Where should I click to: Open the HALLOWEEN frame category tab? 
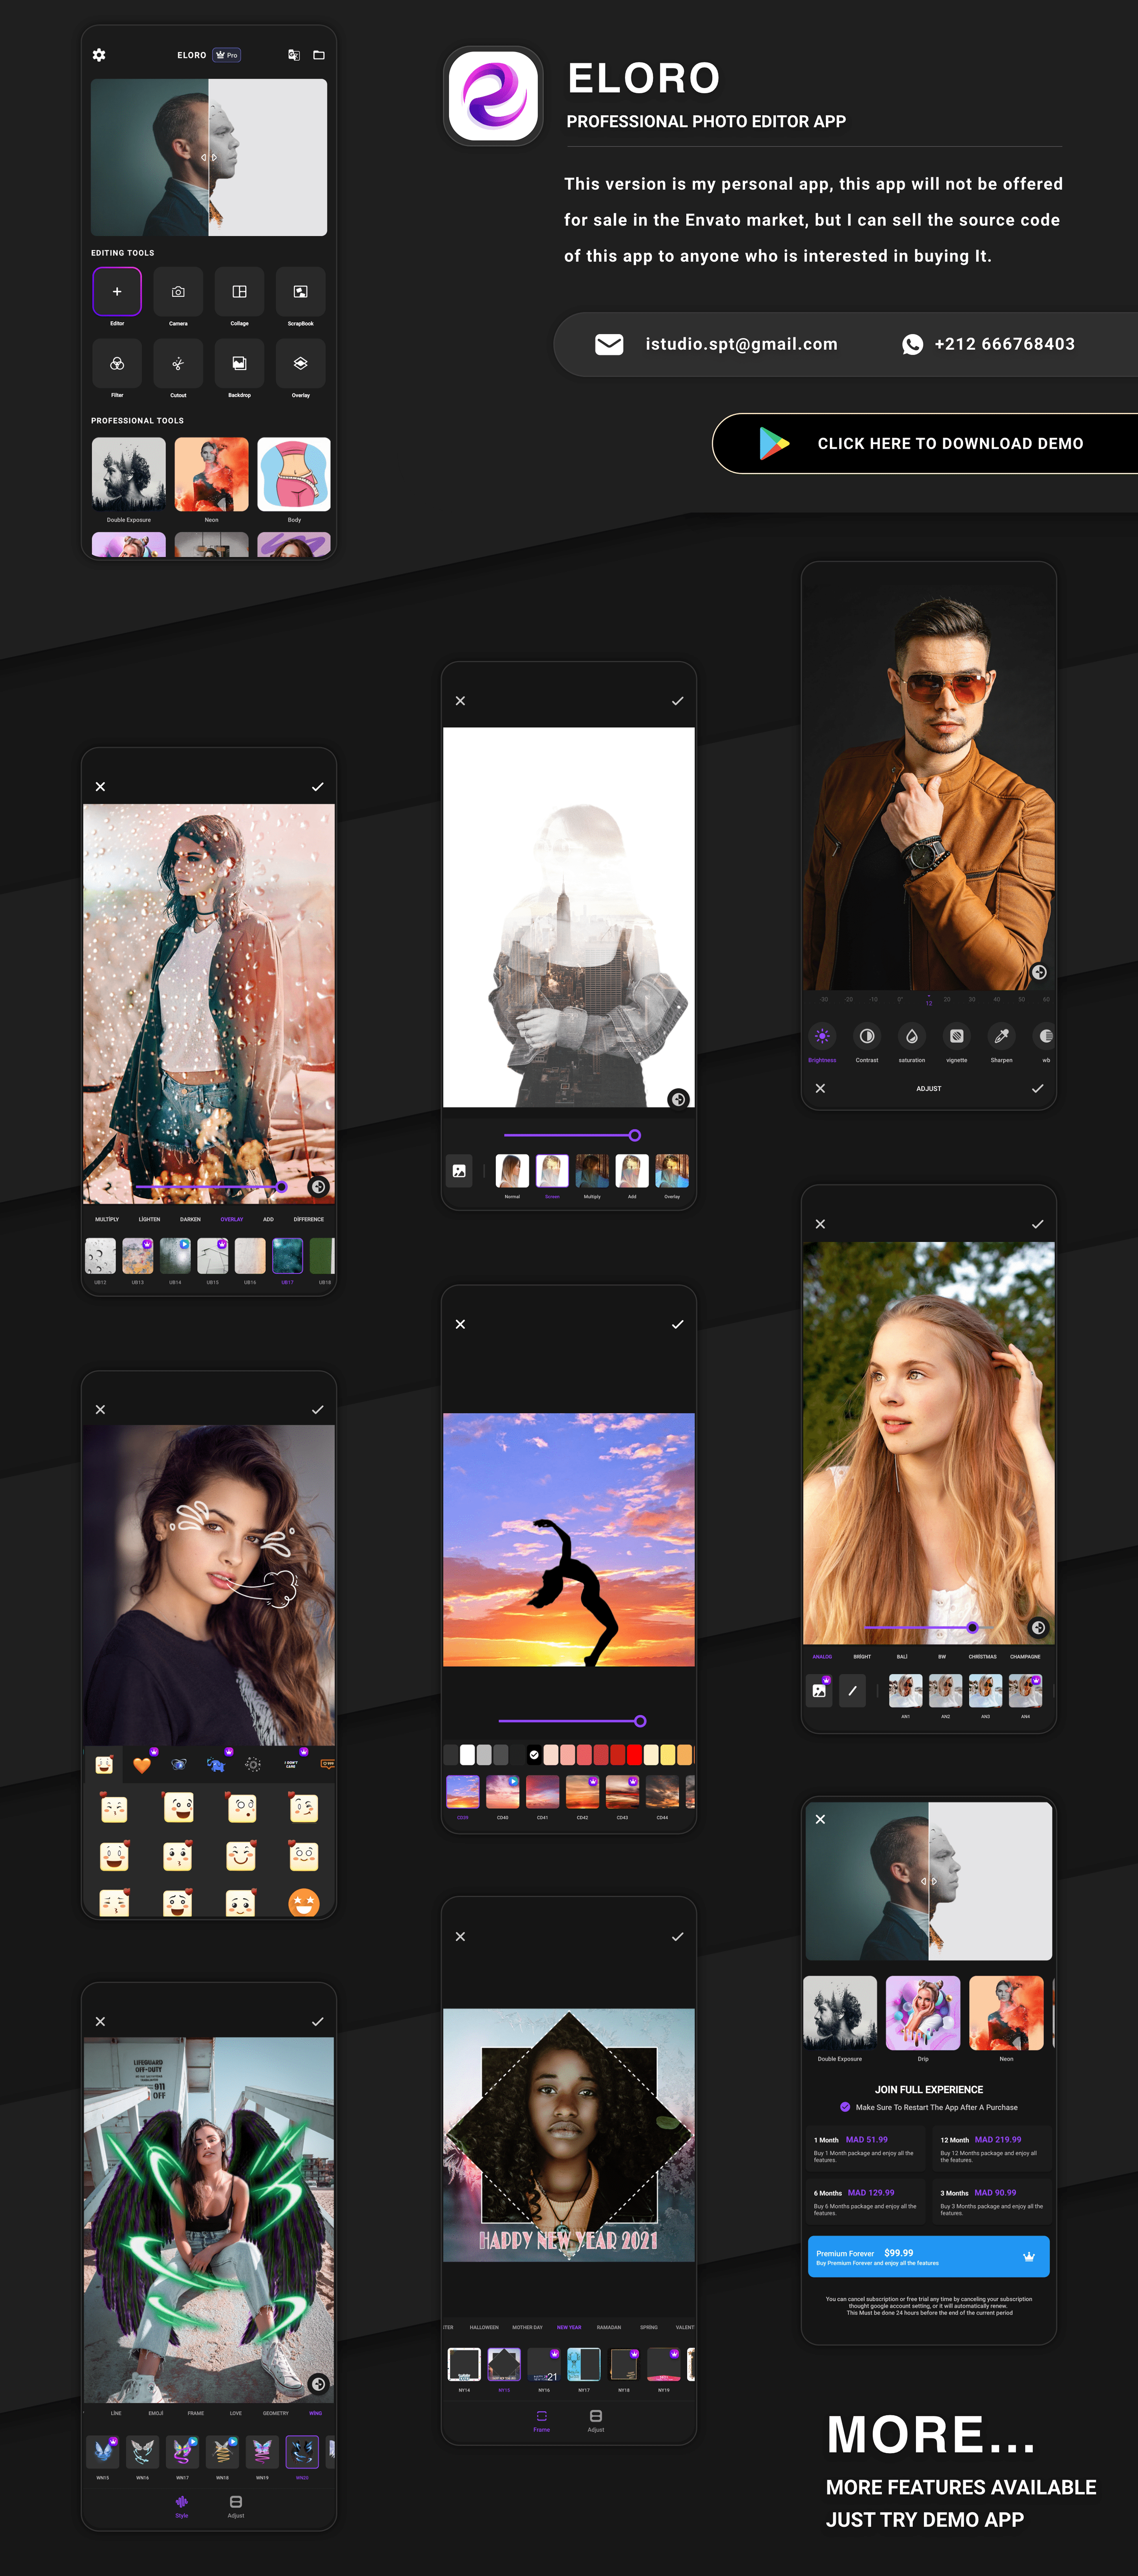click(x=484, y=2327)
